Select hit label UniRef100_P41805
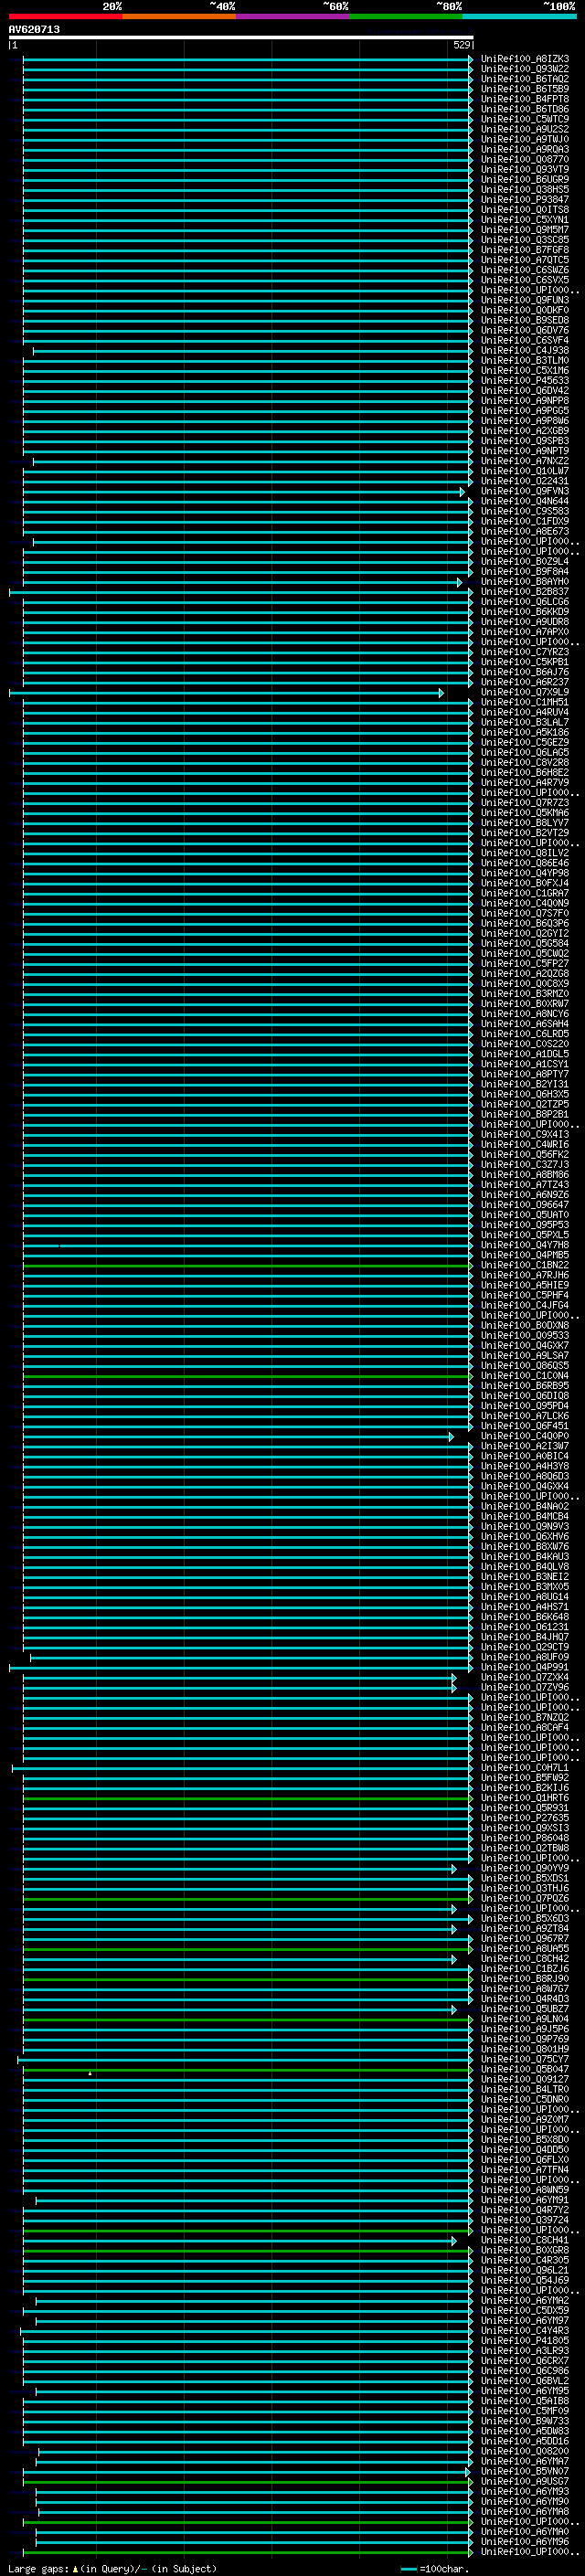 (x=524, y=2341)
